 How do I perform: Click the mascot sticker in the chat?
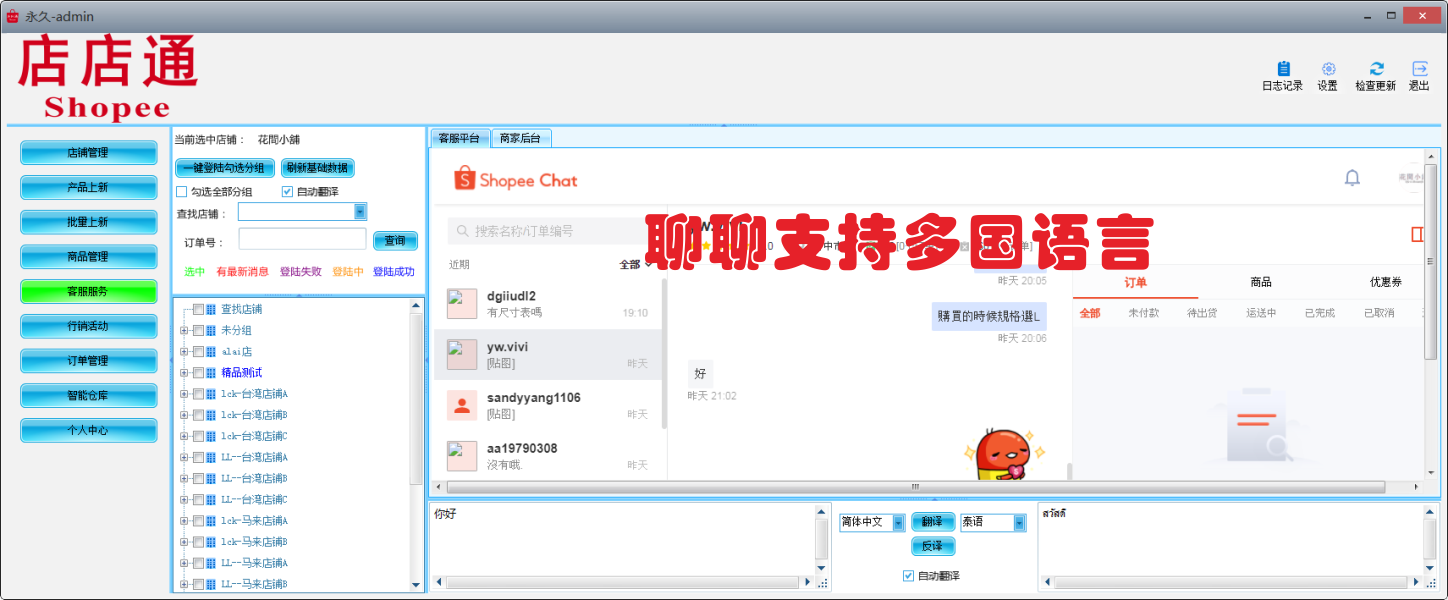[x=1004, y=455]
